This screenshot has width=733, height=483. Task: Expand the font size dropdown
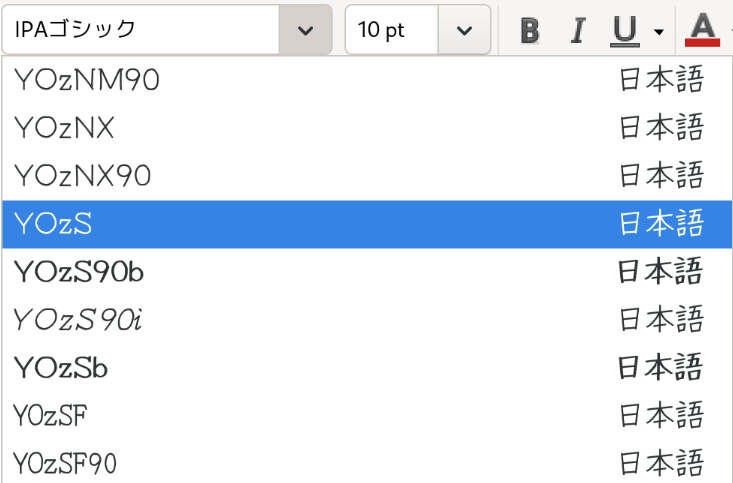pyautogui.click(x=464, y=30)
